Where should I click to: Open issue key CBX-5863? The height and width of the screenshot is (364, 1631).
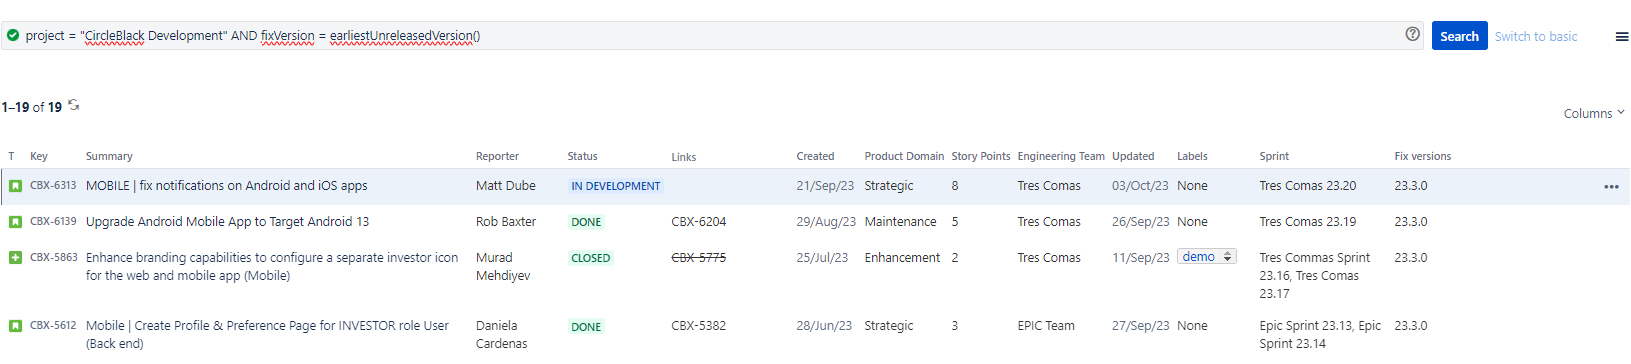(x=54, y=257)
